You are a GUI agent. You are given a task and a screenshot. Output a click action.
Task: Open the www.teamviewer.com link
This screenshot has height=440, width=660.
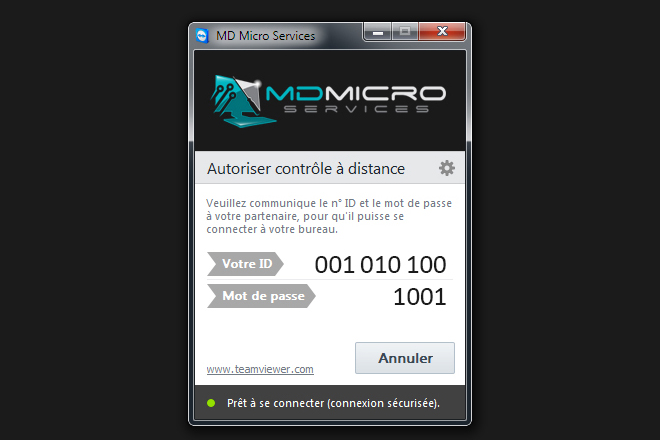click(260, 369)
